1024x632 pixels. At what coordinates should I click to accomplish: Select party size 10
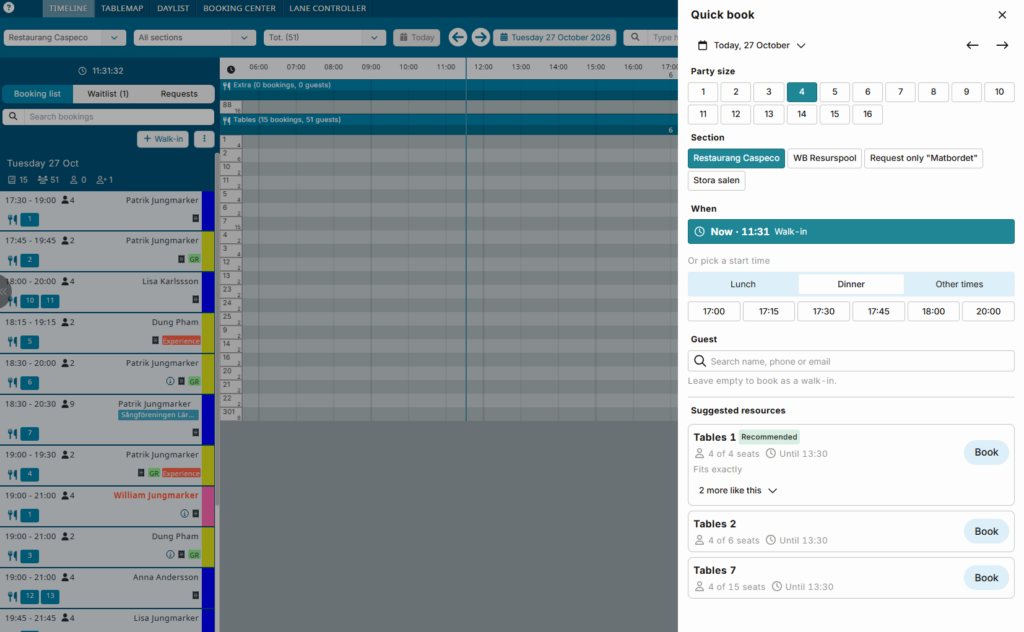tap(999, 92)
